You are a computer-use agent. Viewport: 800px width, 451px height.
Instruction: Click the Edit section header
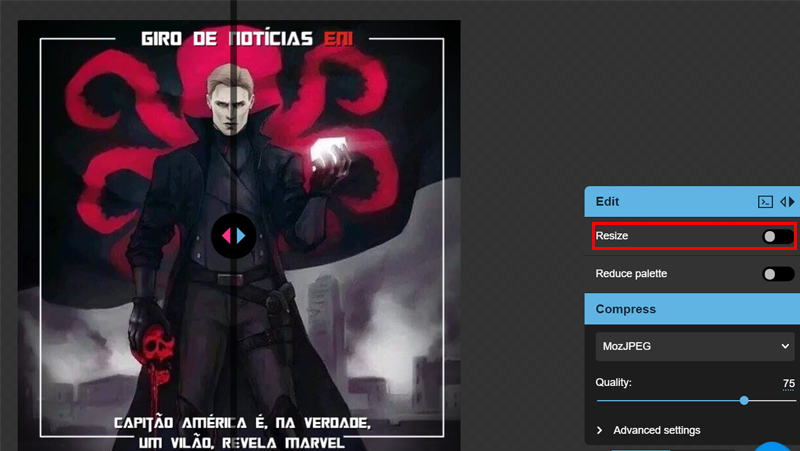click(692, 202)
